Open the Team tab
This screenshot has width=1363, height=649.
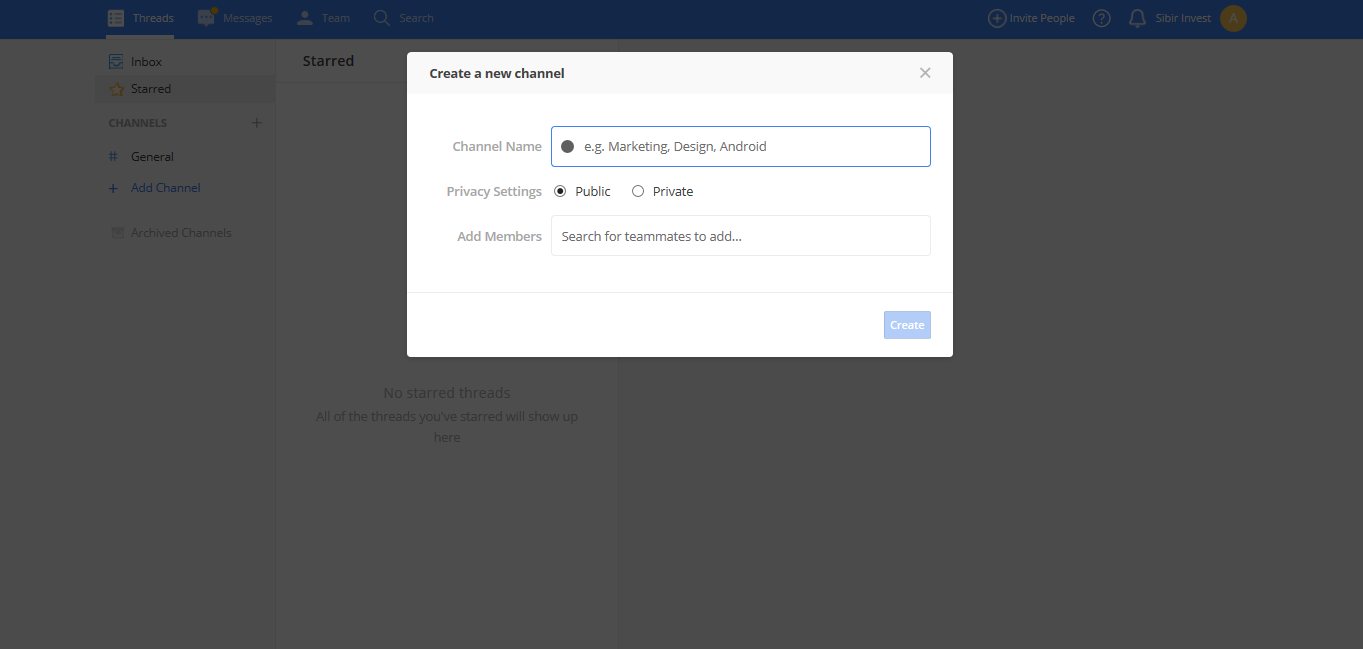click(323, 18)
